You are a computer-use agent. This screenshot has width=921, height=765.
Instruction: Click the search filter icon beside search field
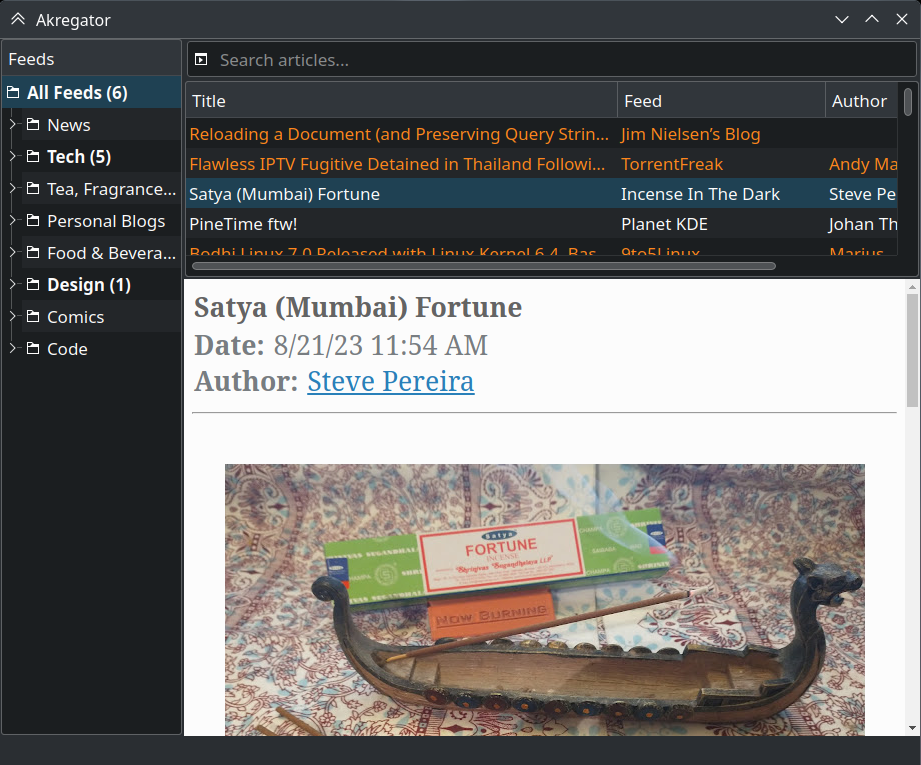point(201,60)
